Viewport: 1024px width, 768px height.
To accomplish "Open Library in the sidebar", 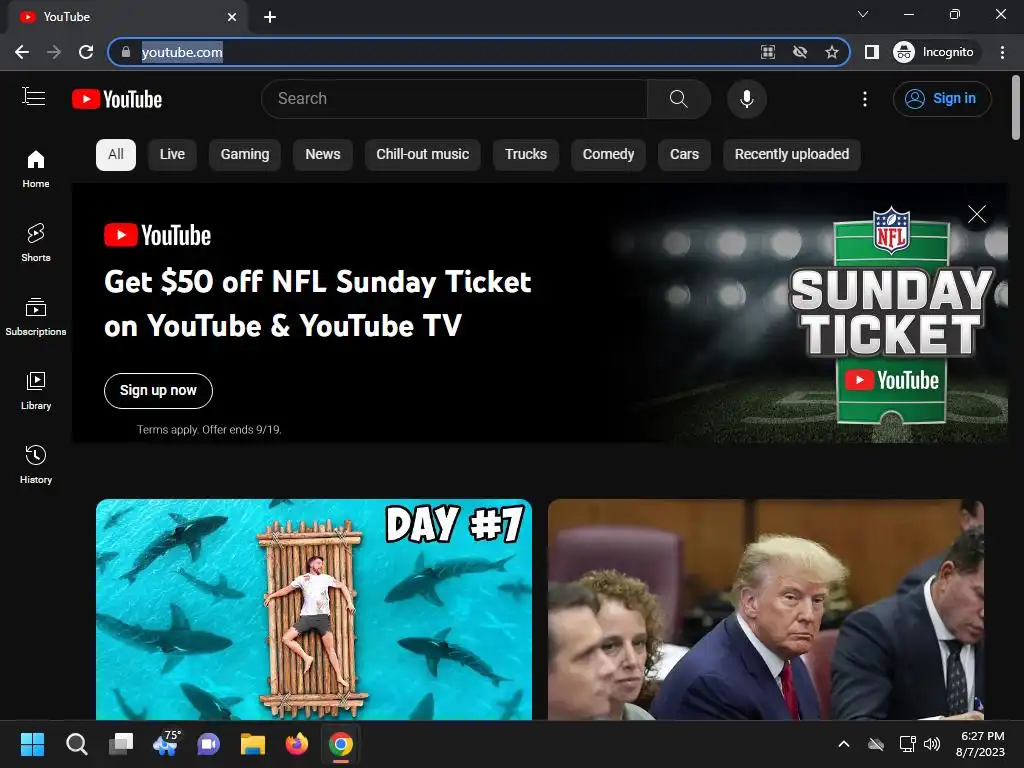I will (x=36, y=391).
